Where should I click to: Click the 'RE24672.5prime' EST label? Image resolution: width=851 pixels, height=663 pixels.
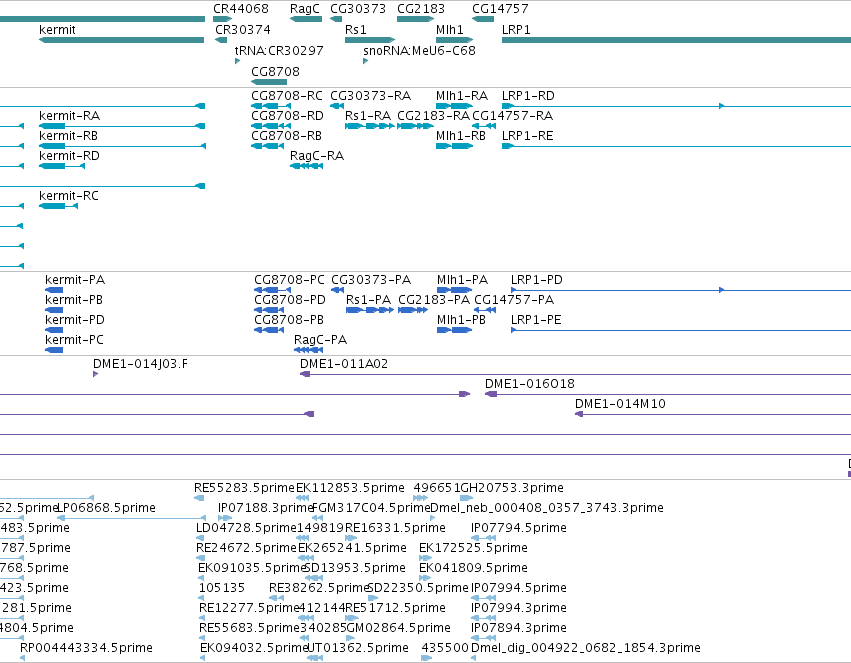(246, 549)
